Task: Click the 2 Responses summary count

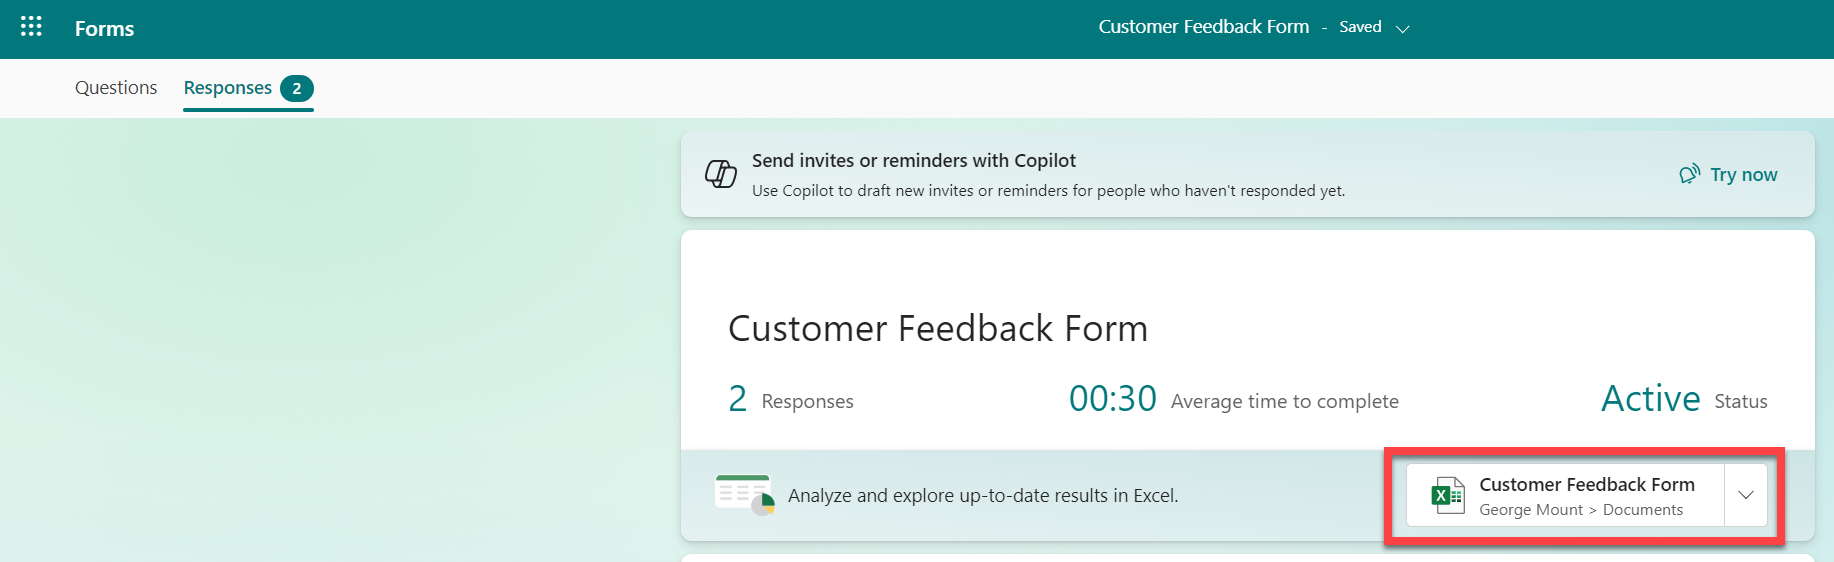Action: 738,399
